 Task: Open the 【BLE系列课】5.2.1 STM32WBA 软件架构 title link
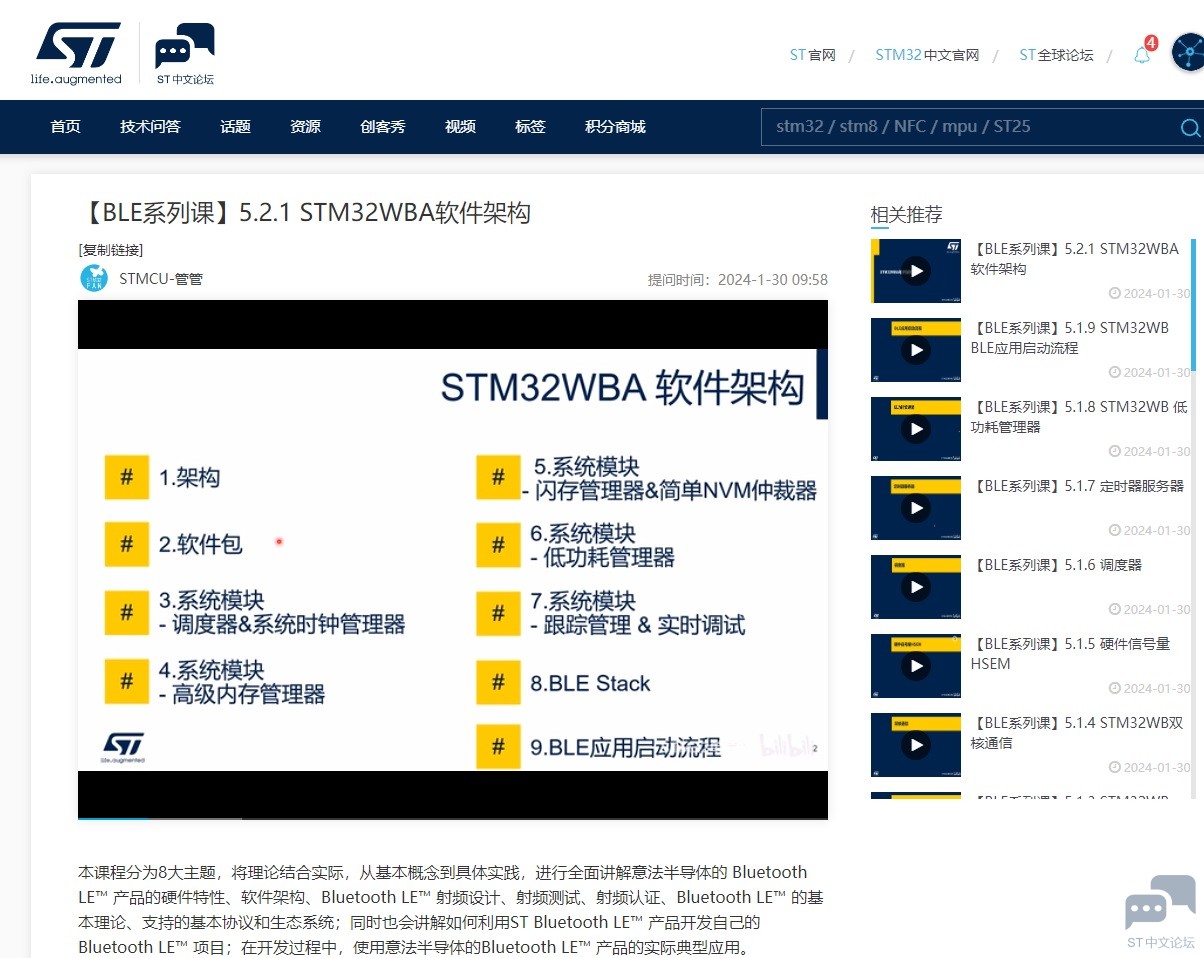click(x=1074, y=258)
